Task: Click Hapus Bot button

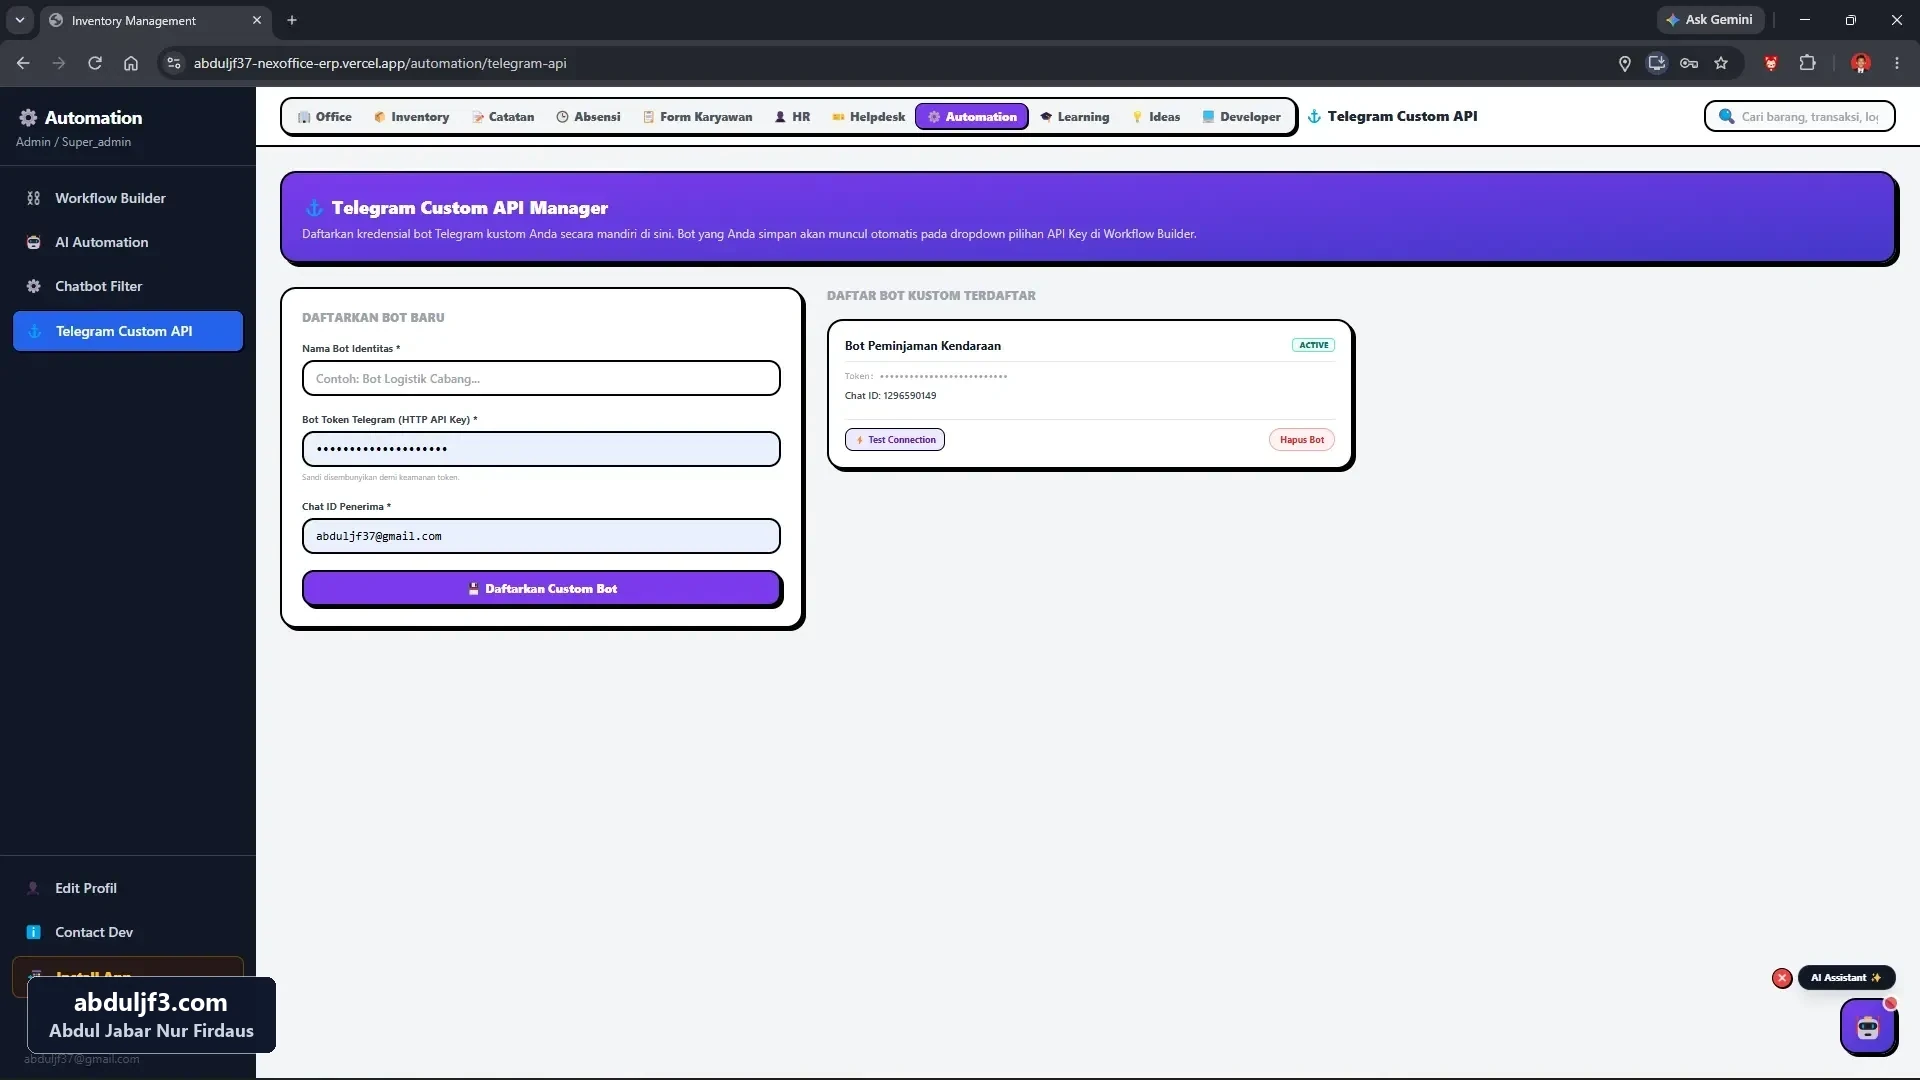Action: pyautogui.click(x=1302, y=440)
